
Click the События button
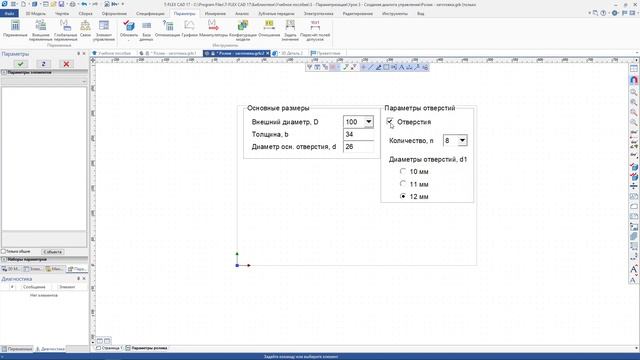pos(52,252)
